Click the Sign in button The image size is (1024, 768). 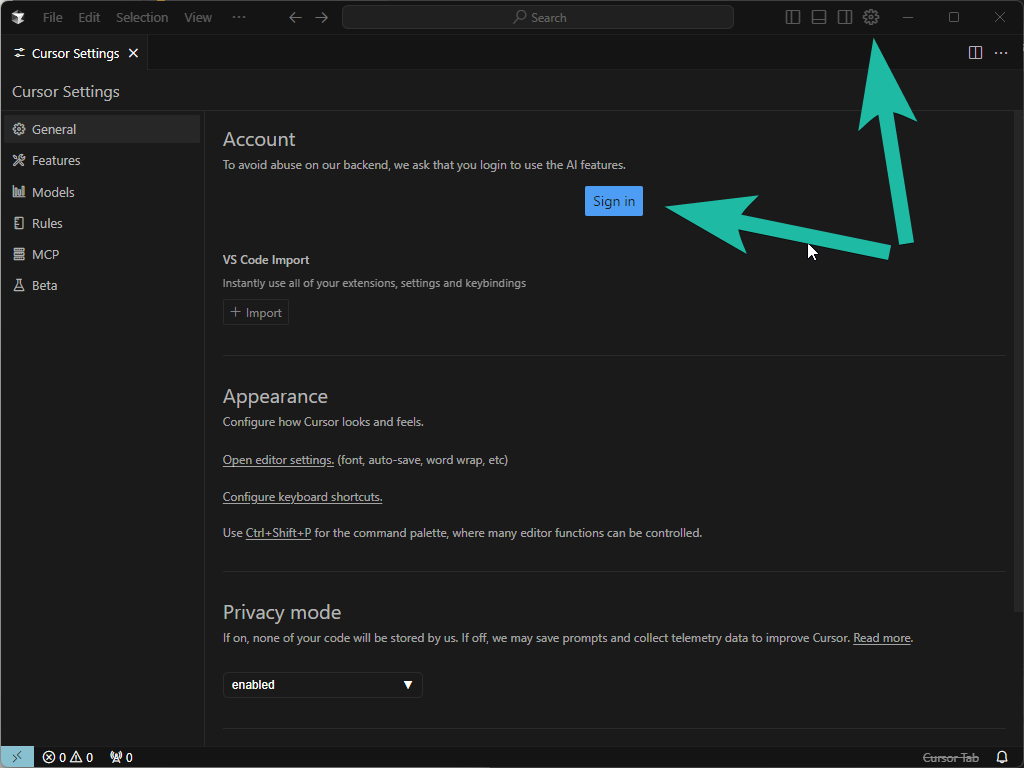click(614, 201)
